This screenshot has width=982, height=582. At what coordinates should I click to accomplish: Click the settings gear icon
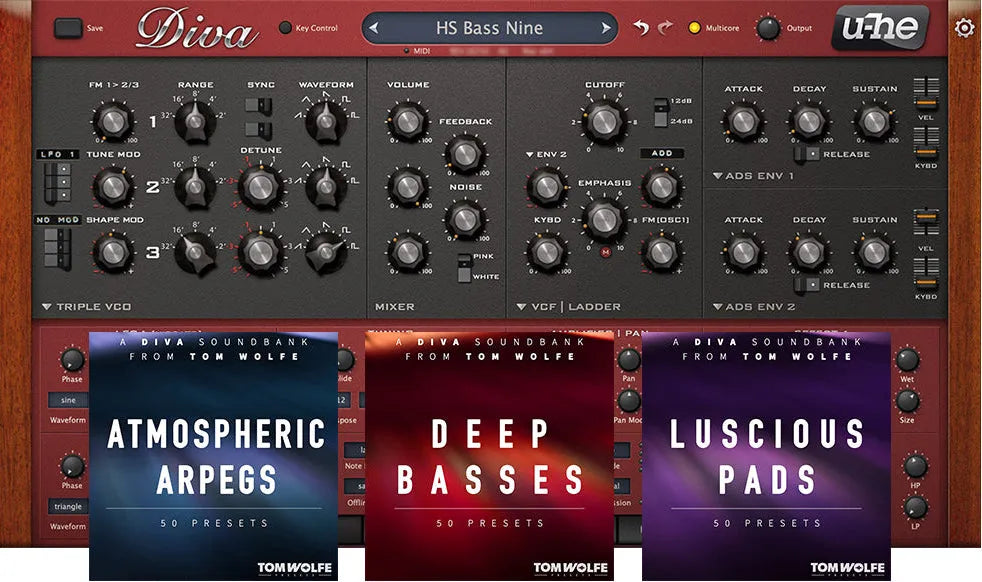click(x=964, y=28)
